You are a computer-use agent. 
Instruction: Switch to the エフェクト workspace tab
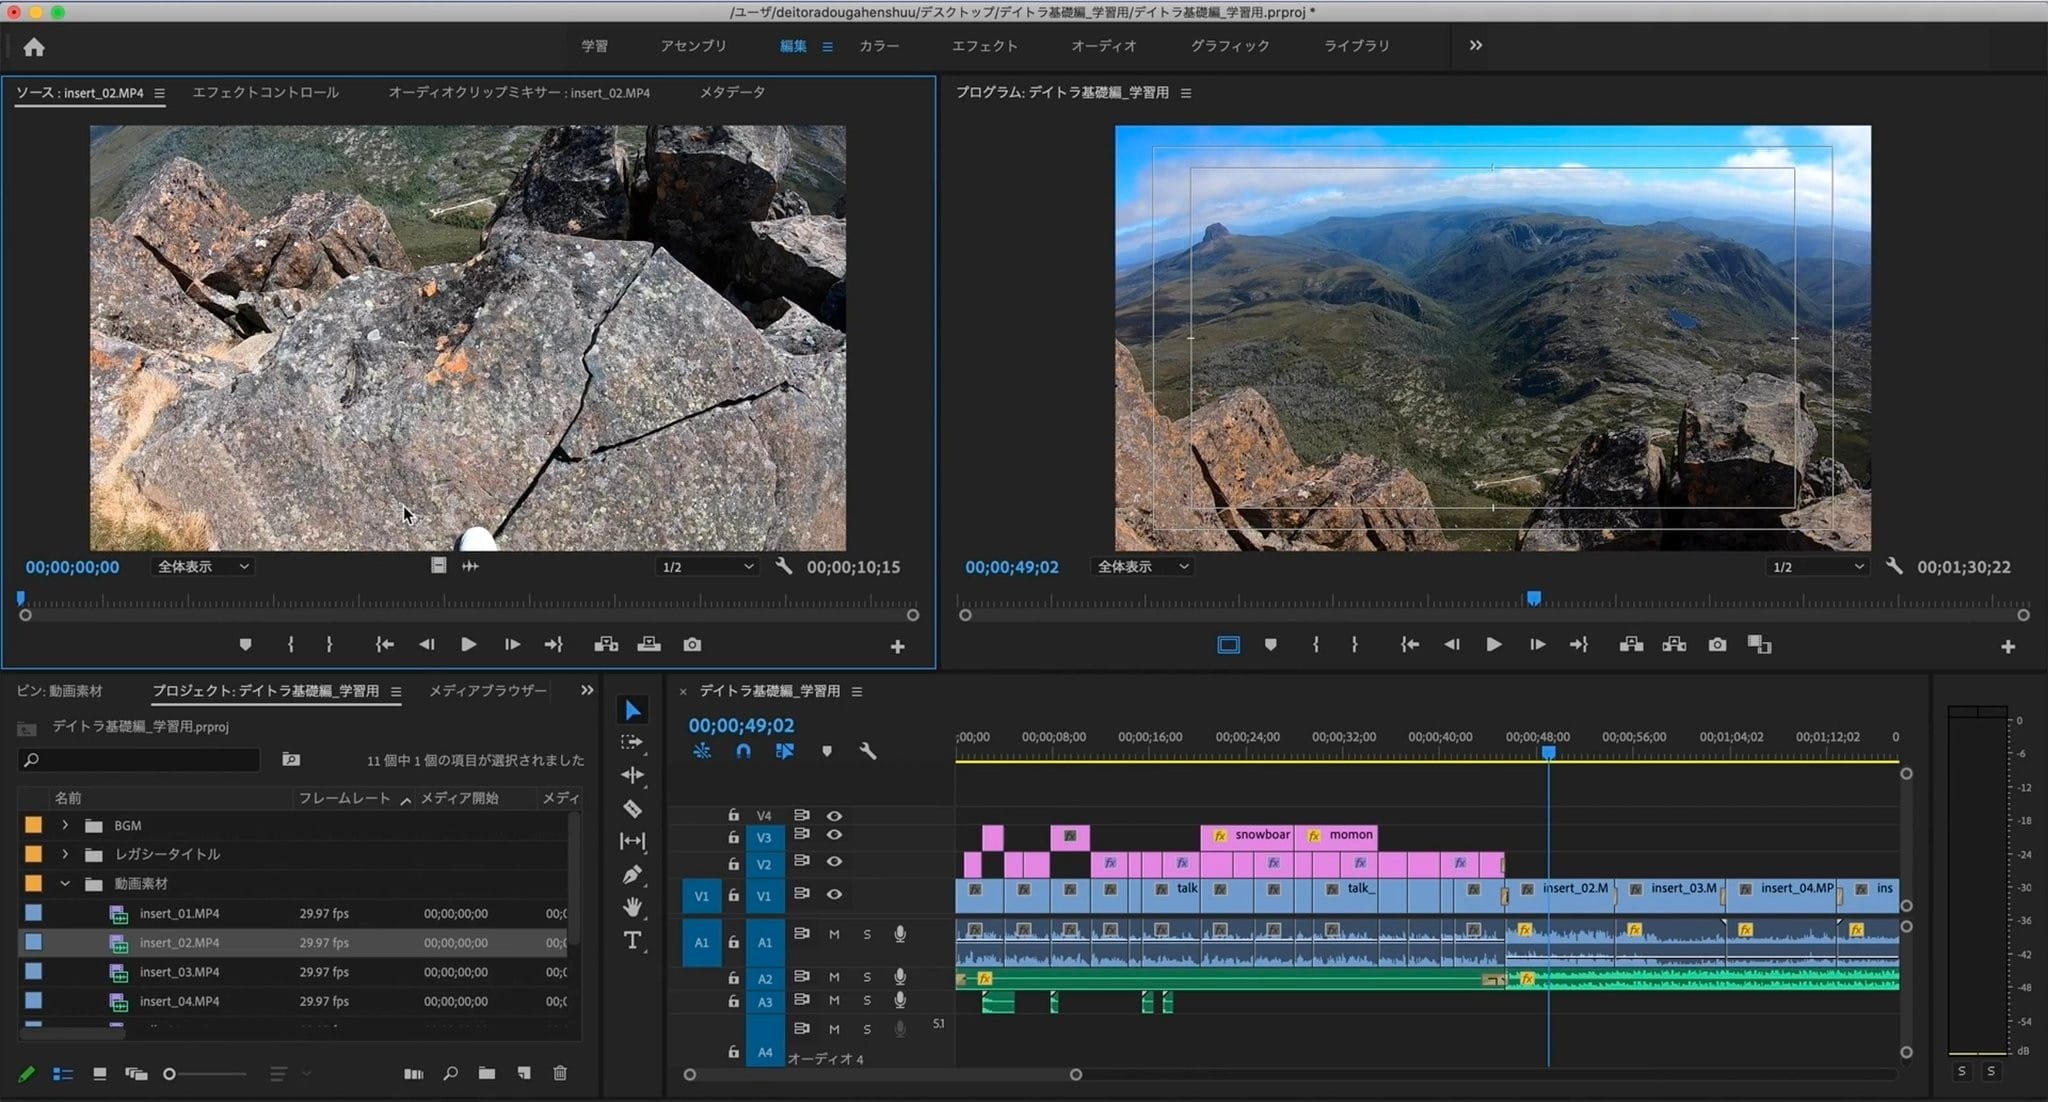984,46
